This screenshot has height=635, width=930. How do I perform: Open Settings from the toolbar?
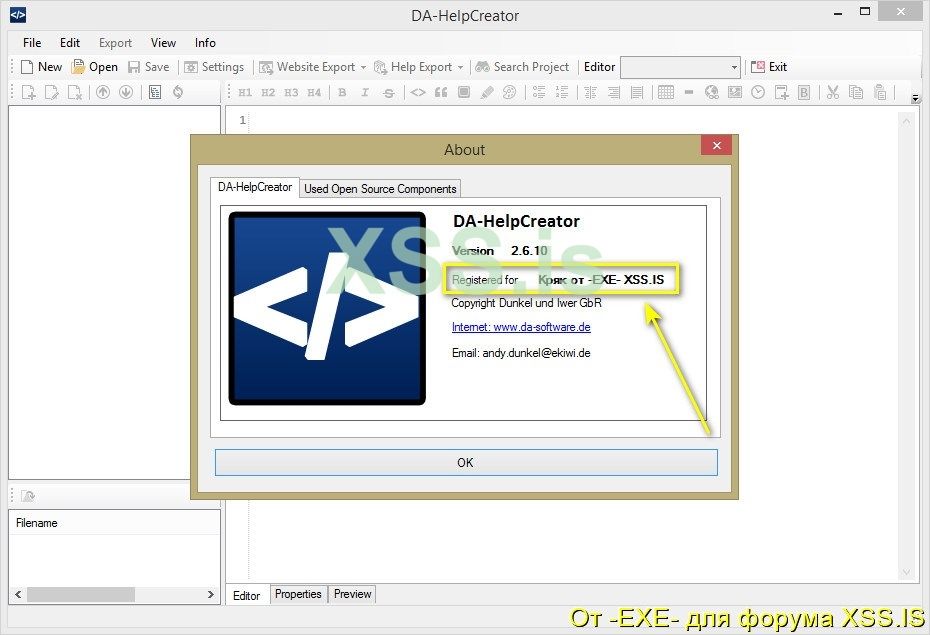(x=214, y=67)
